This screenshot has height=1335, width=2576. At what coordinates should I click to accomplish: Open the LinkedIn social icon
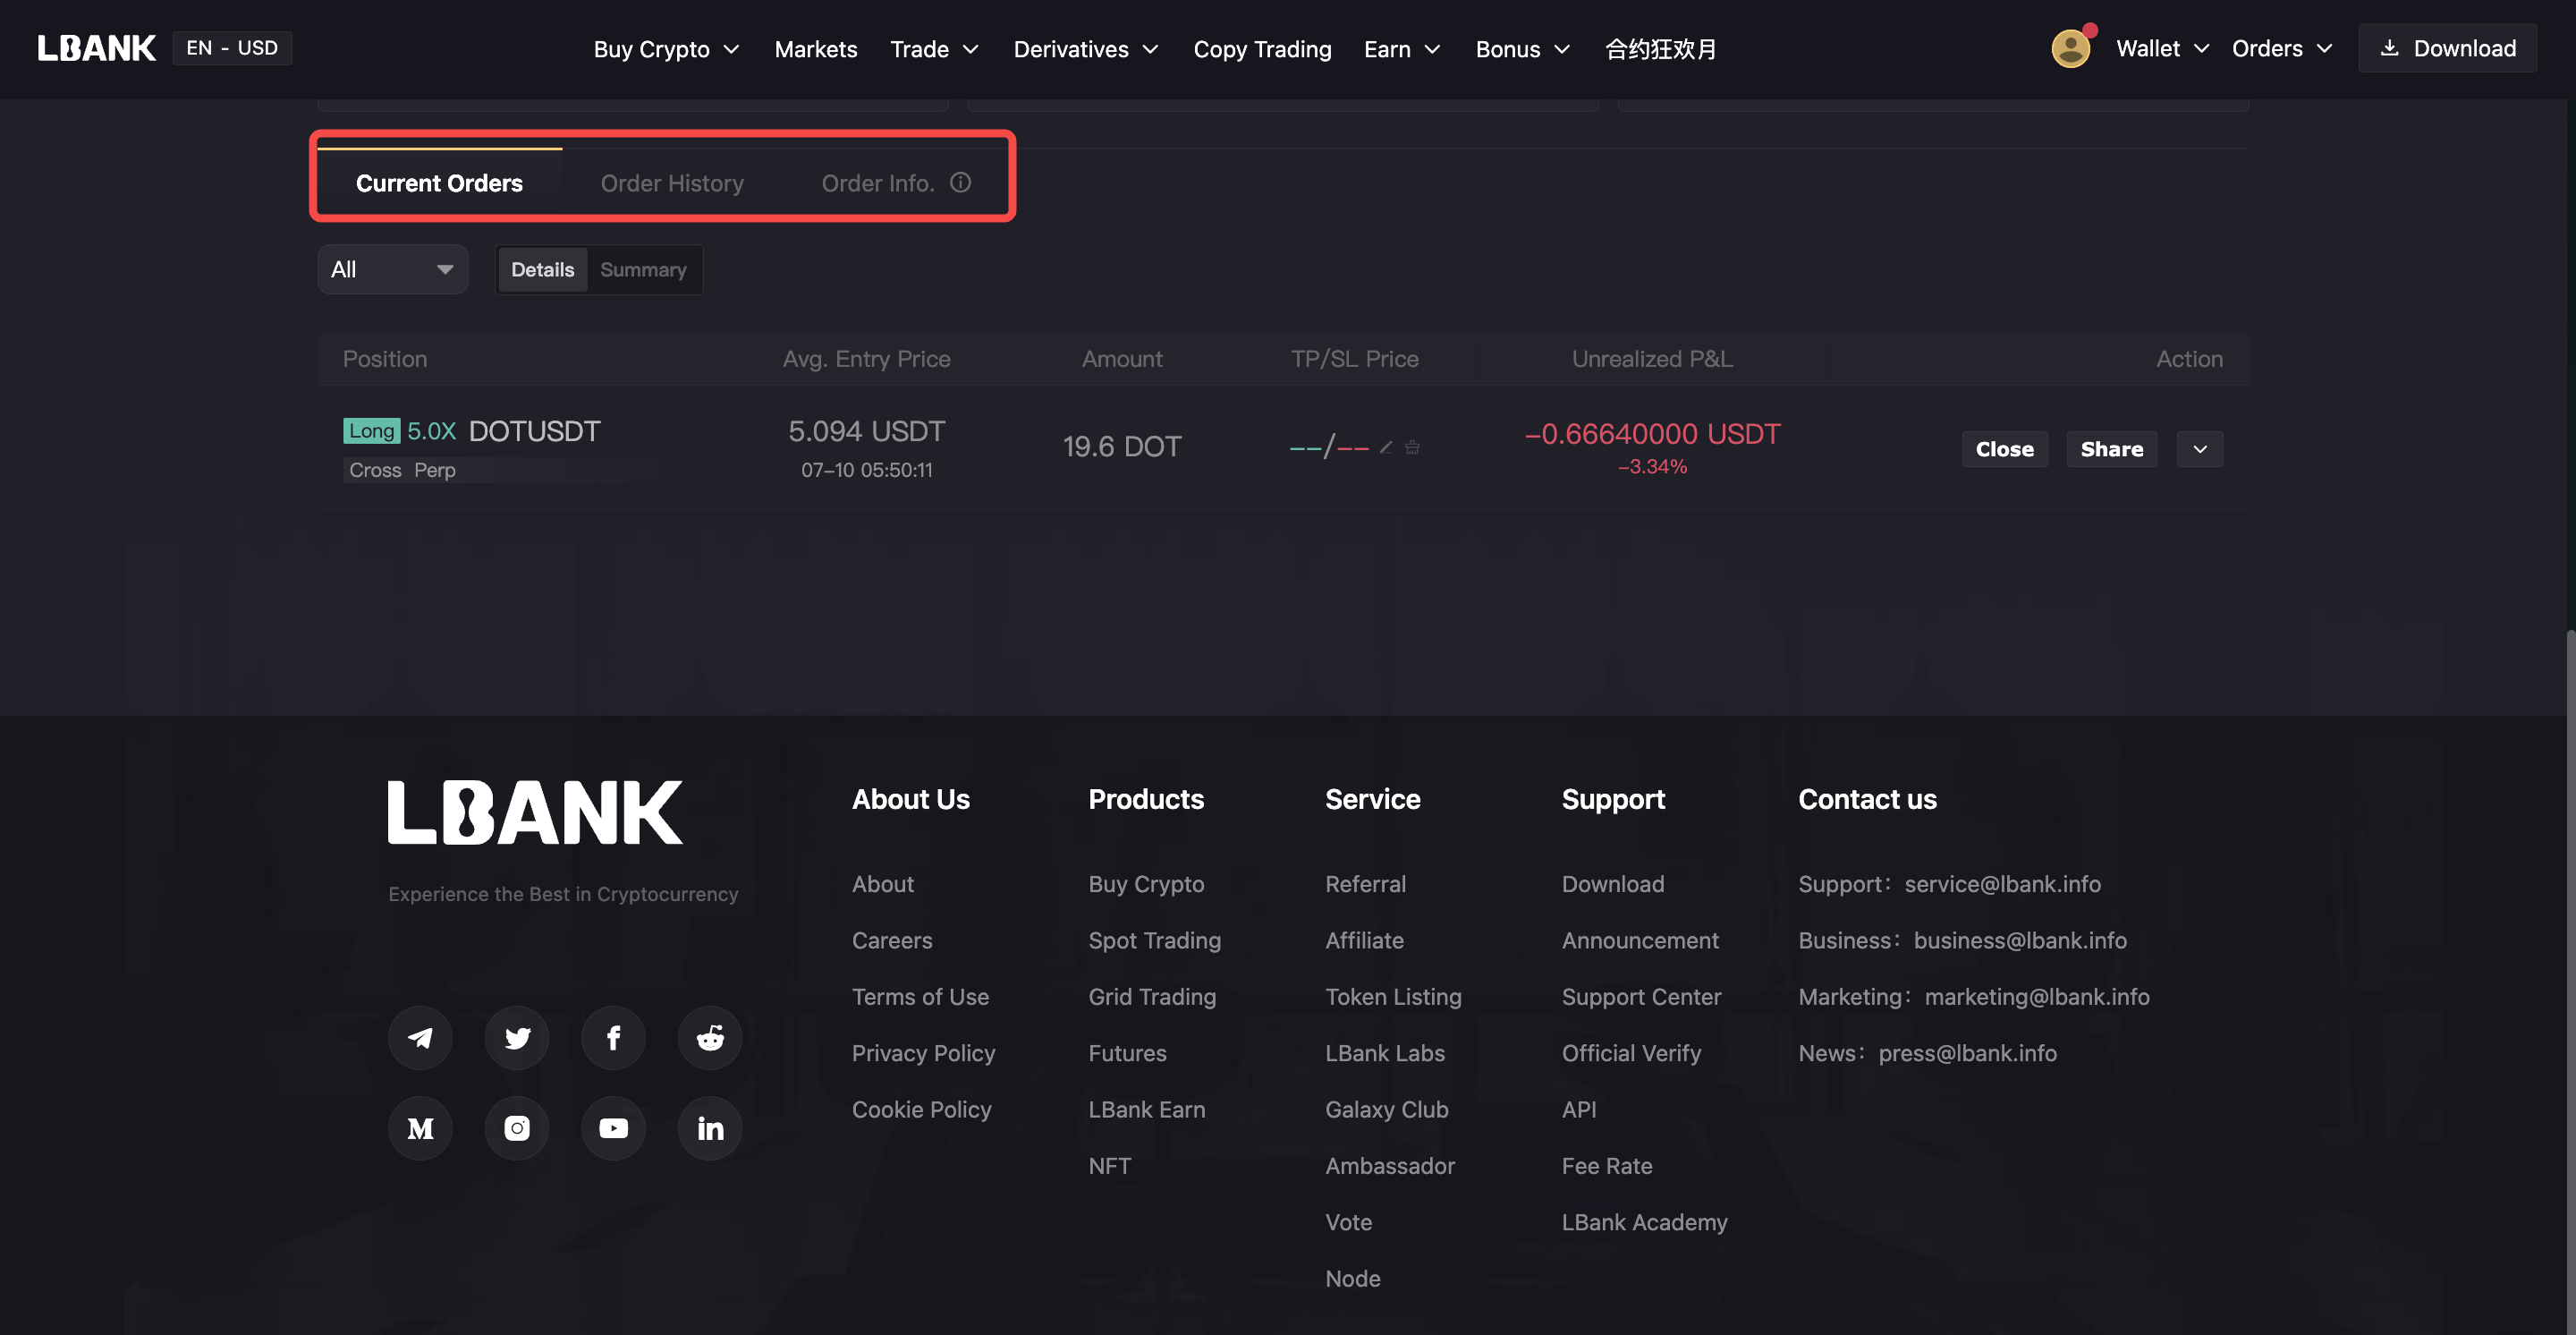pyautogui.click(x=710, y=1128)
